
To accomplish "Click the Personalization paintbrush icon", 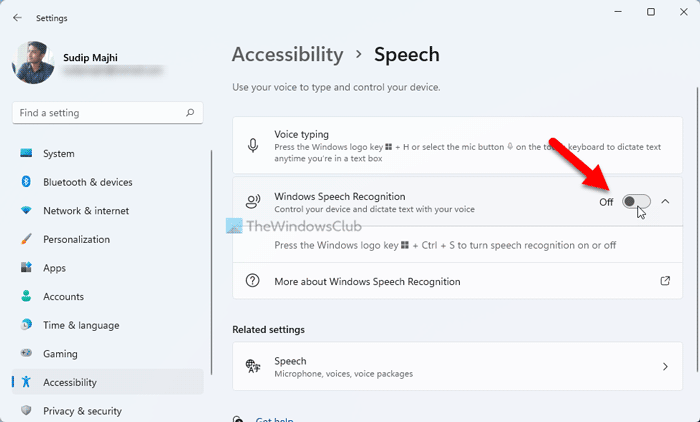I will [26, 239].
